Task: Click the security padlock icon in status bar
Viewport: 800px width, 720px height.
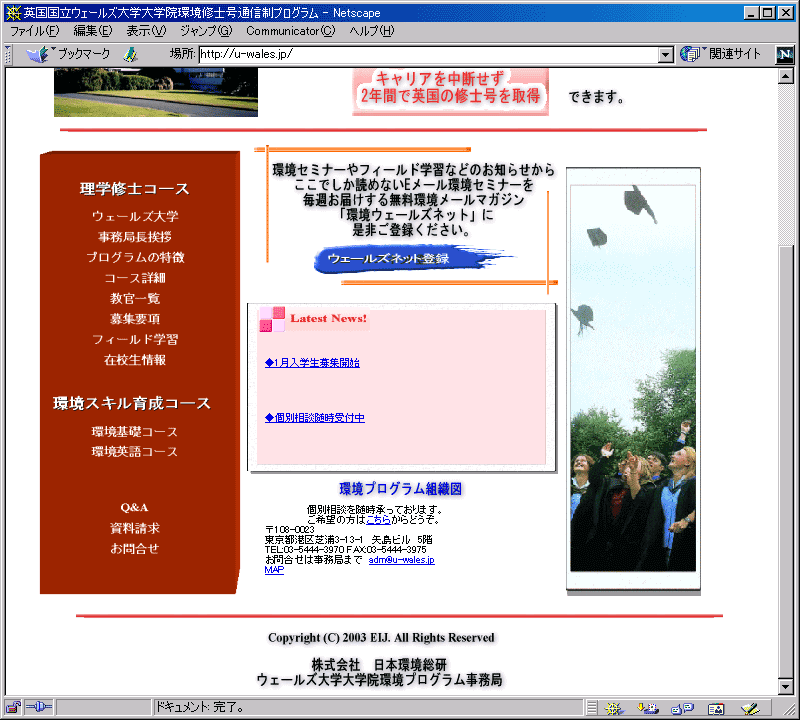Action: (13, 707)
